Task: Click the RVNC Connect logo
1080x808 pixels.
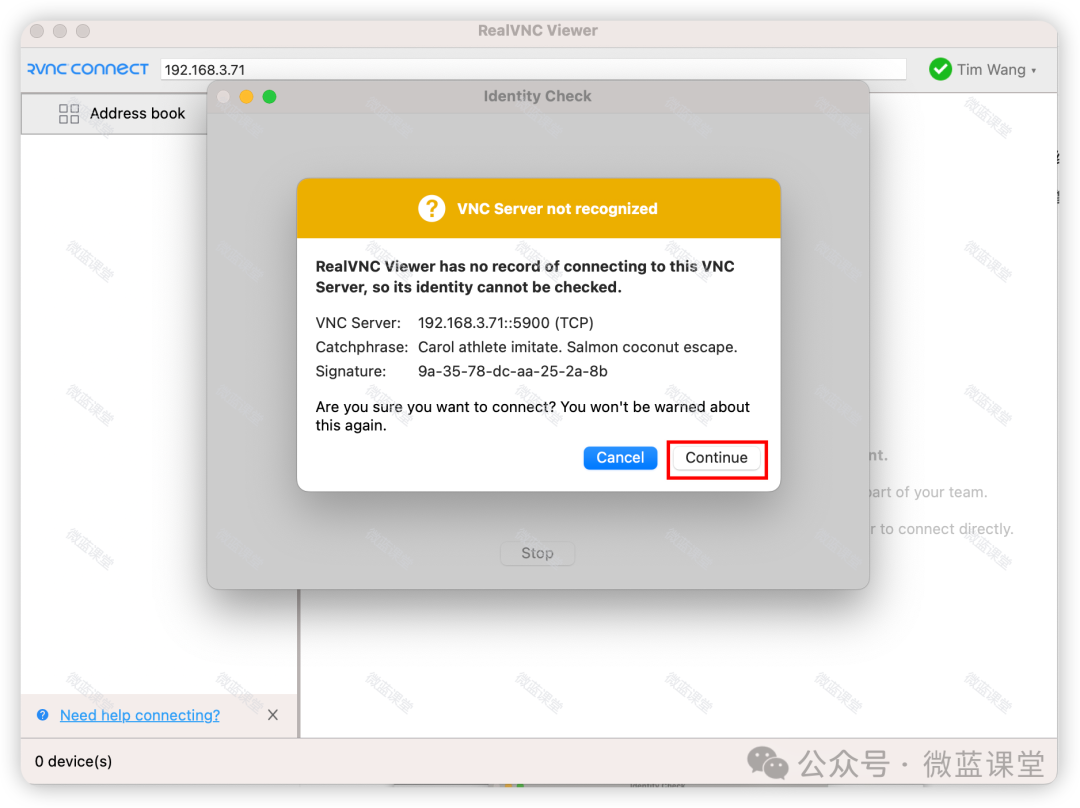Action: (x=87, y=69)
